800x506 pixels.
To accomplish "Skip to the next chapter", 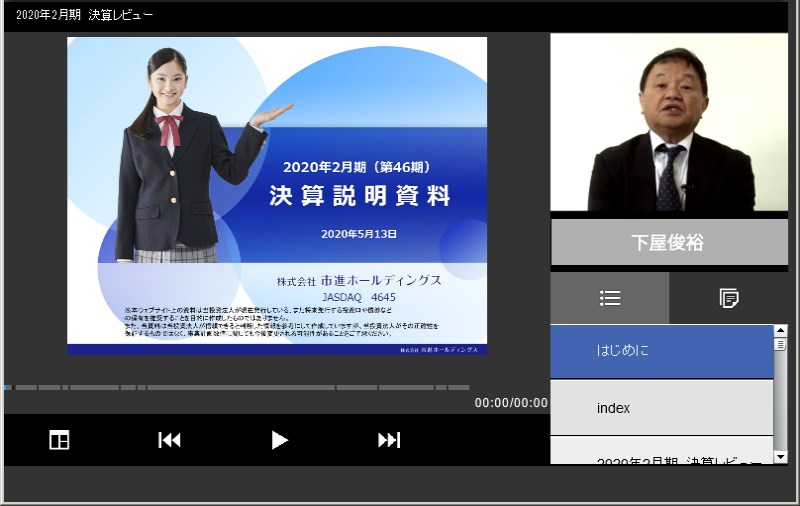I will [x=389, y=440].
